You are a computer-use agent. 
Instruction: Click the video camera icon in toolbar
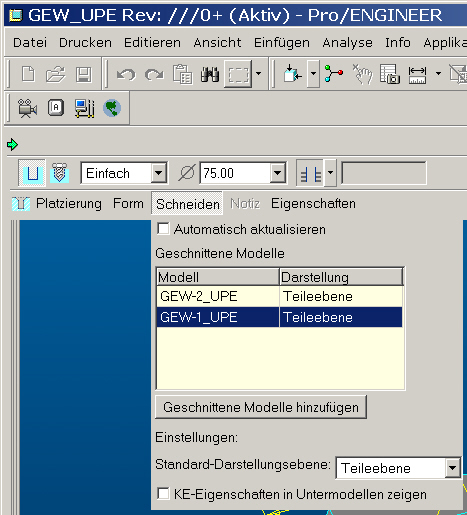coord(27,108)
